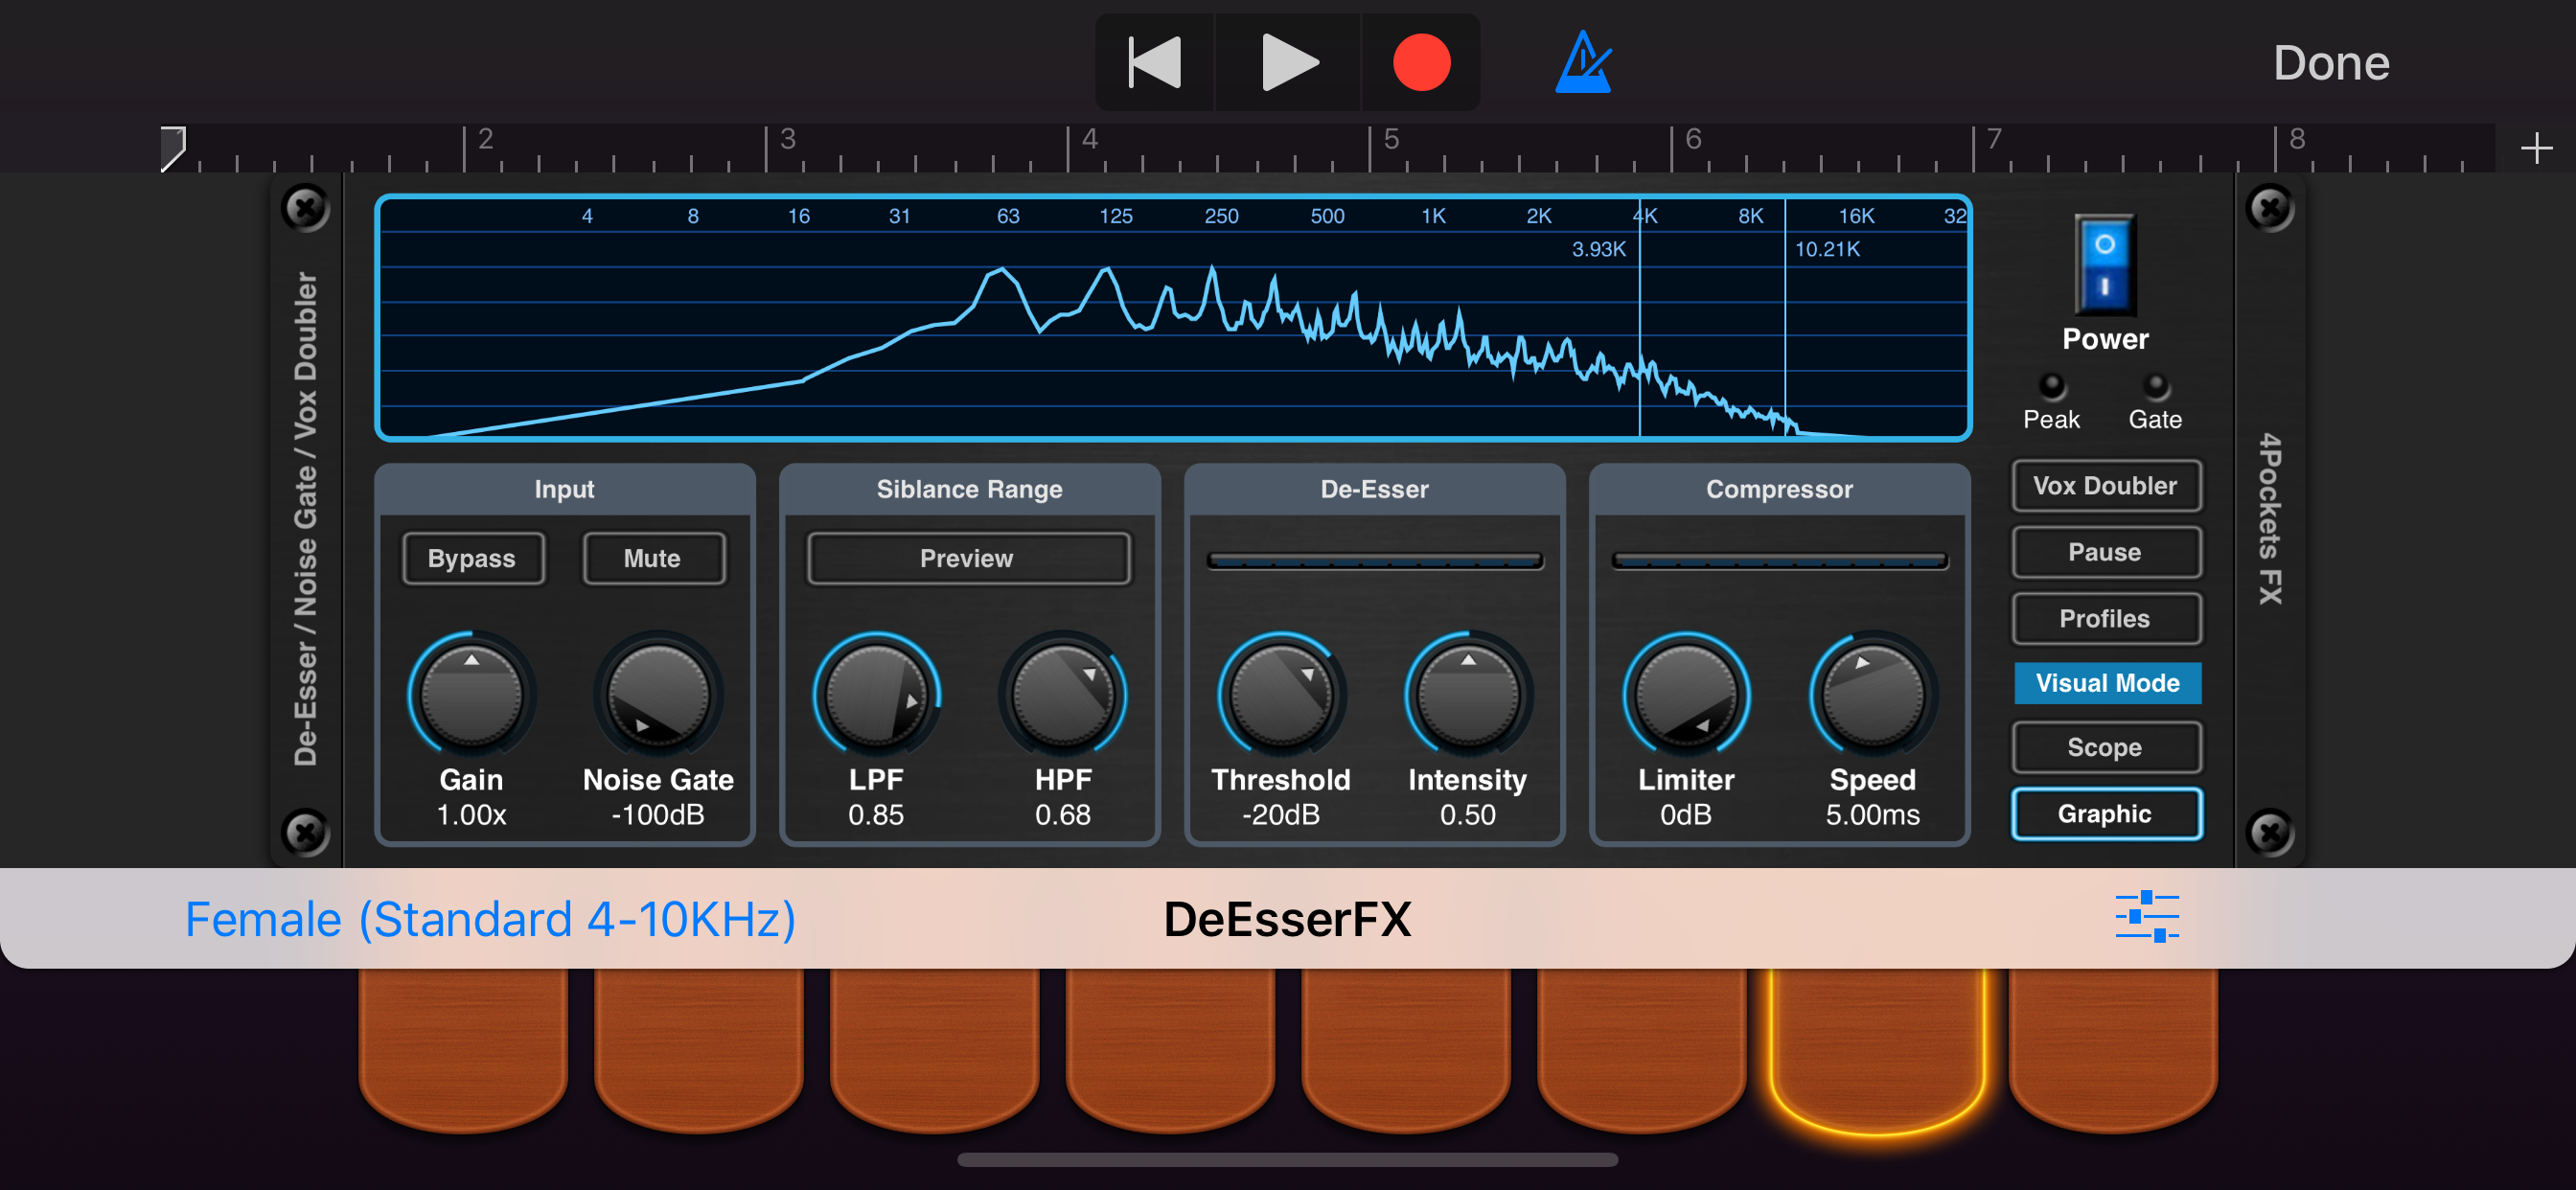The image size is (2576, 1190).
Task: Tap the glowing highlighted orange pad
Action: coord(1876,1050)
